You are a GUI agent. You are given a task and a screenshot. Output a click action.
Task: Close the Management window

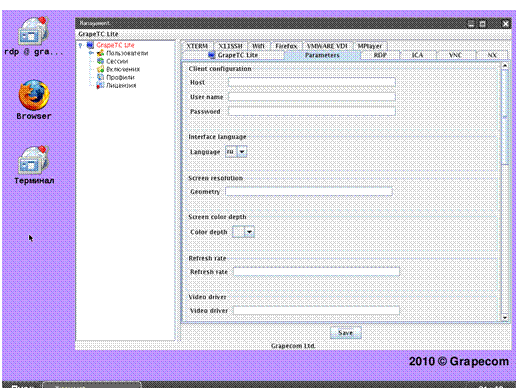(505, 24)
